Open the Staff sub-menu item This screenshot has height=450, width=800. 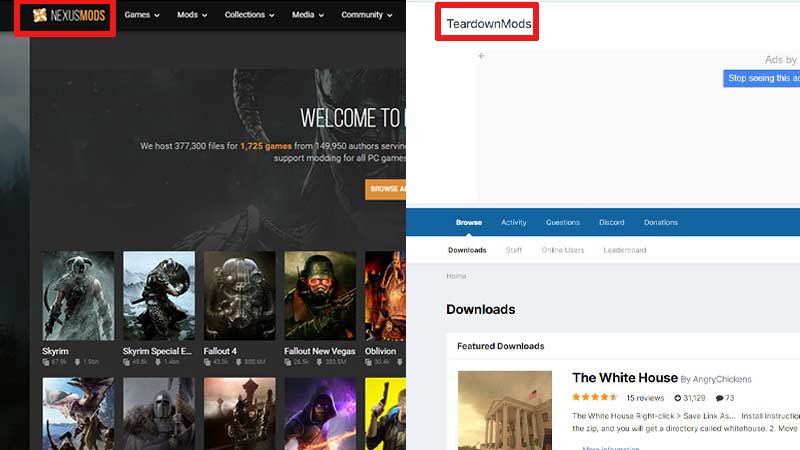coord(514,250)
